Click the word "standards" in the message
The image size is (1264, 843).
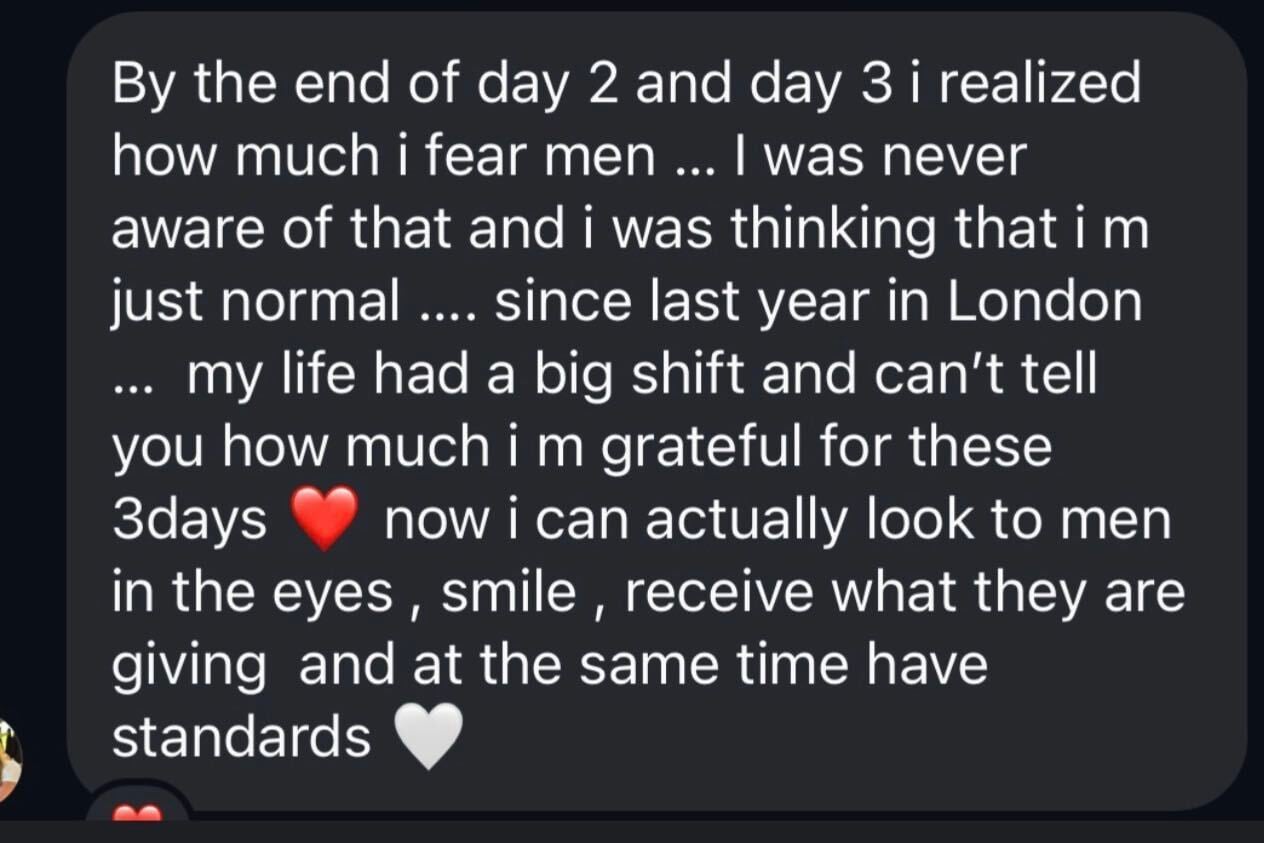coord(241,737)
